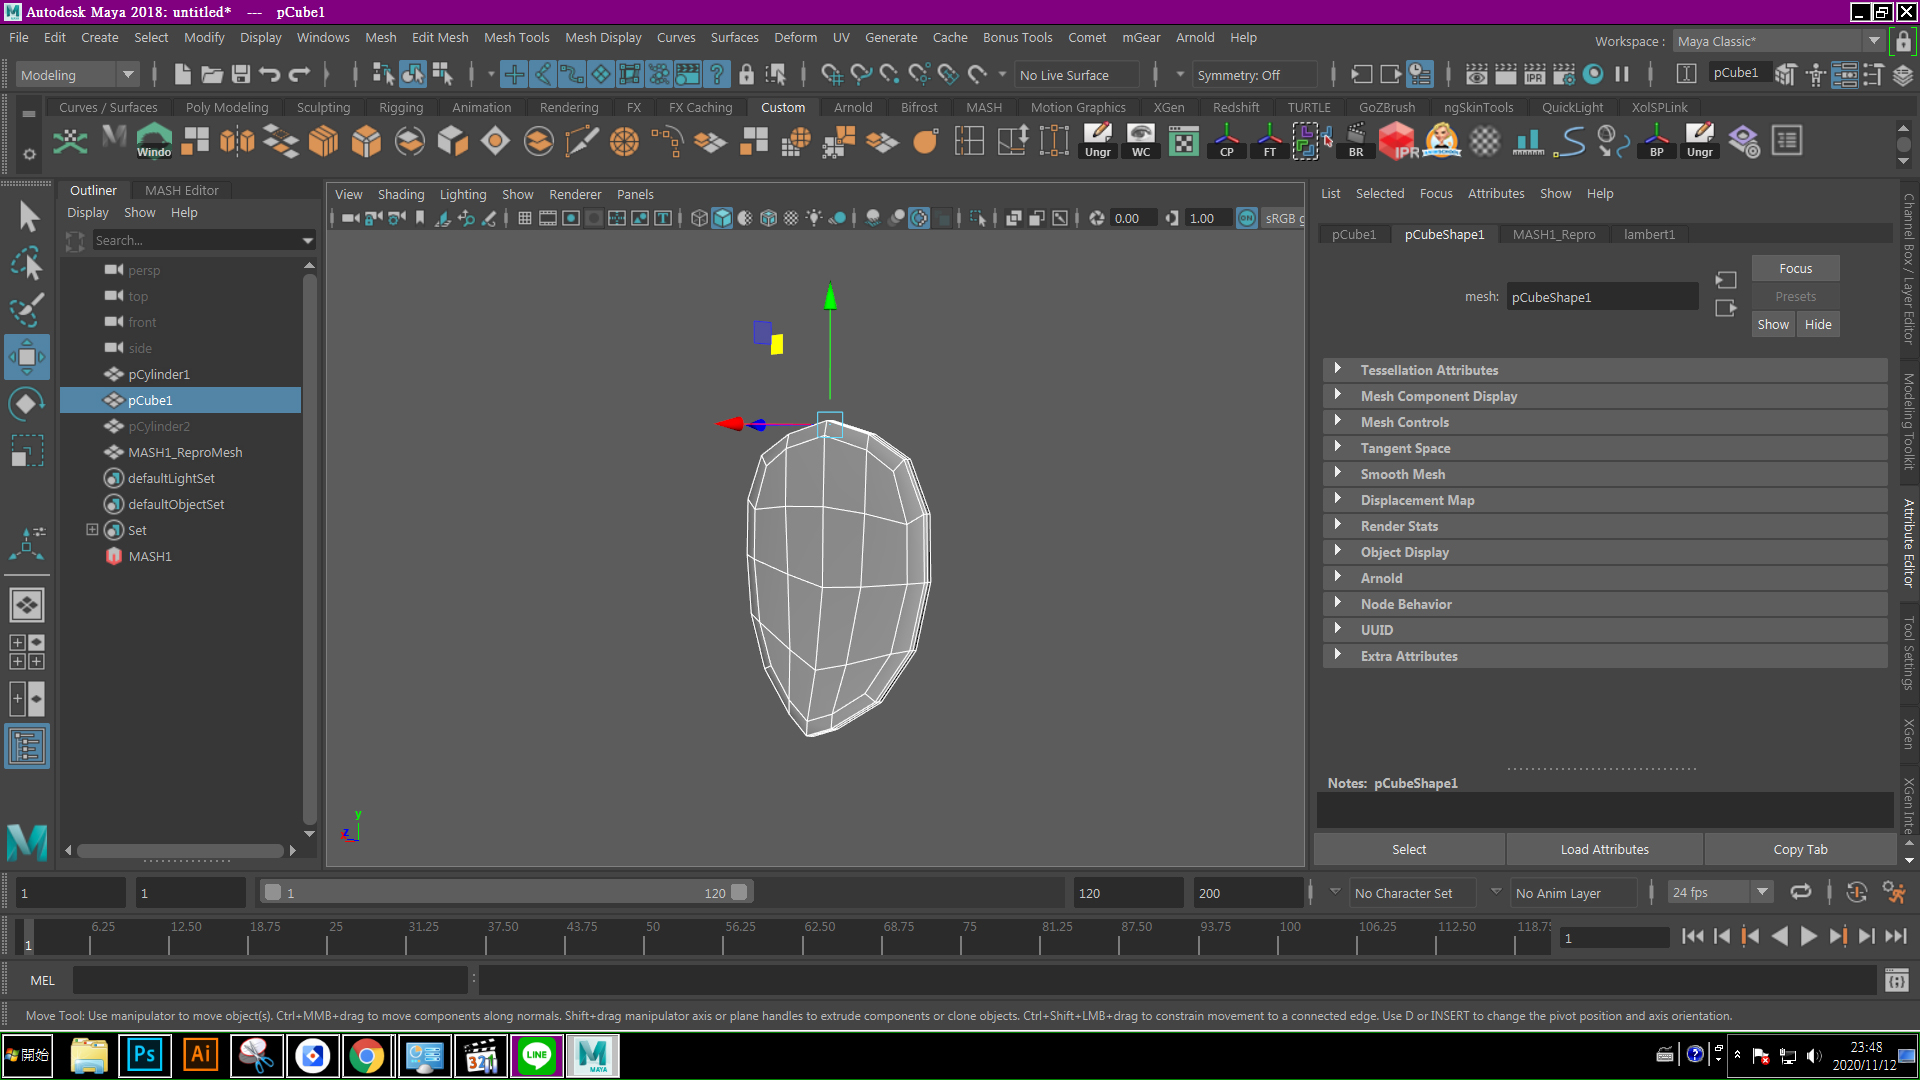Click the save scene icon
The image size is (1920, 1080).
(240, 74)
